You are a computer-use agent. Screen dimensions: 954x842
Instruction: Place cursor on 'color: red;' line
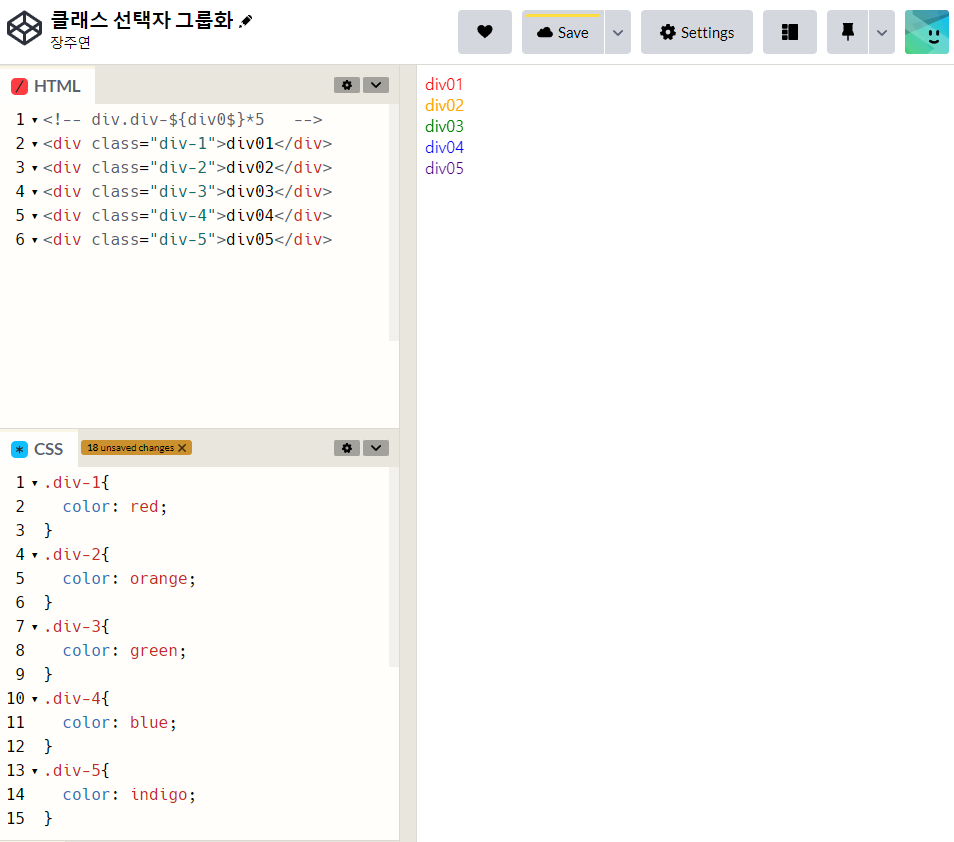pyautogui.click(x=115, y=506)
